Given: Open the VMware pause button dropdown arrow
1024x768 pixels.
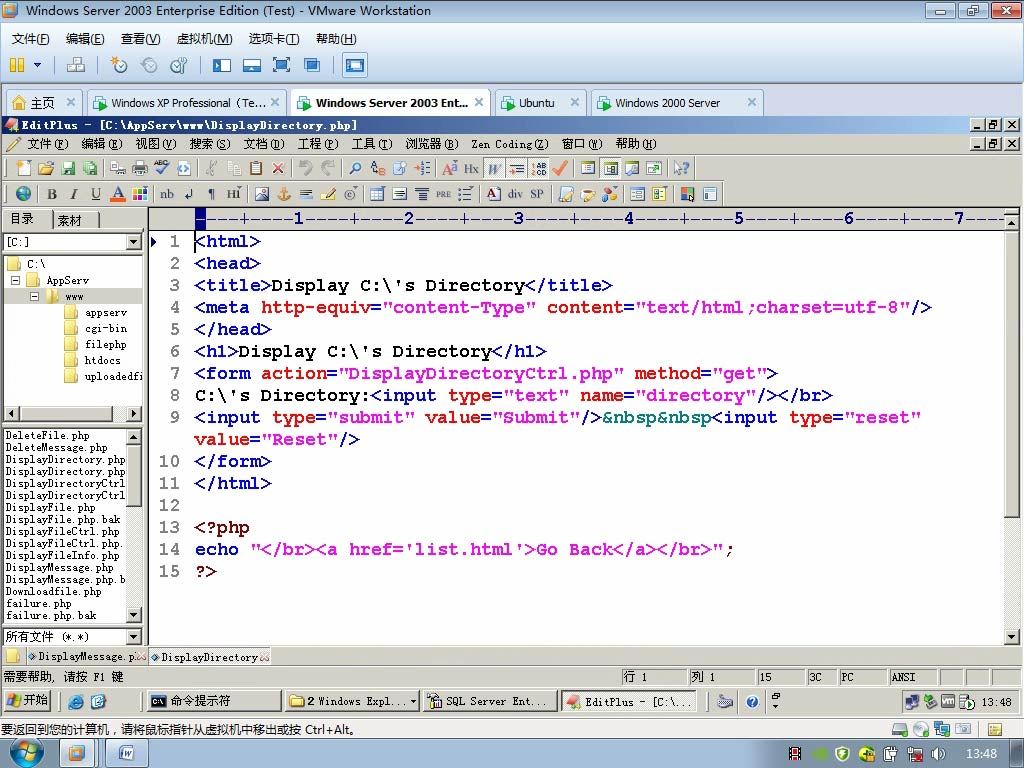Looking at the screenshot, I should click(x=37, y=65).
